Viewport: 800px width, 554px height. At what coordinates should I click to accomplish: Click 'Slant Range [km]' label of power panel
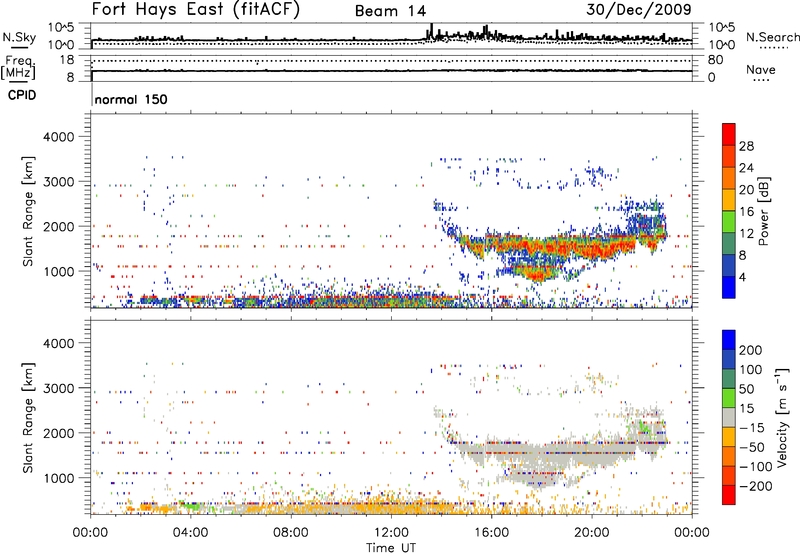pyautogui.click(x=28, y=211)
